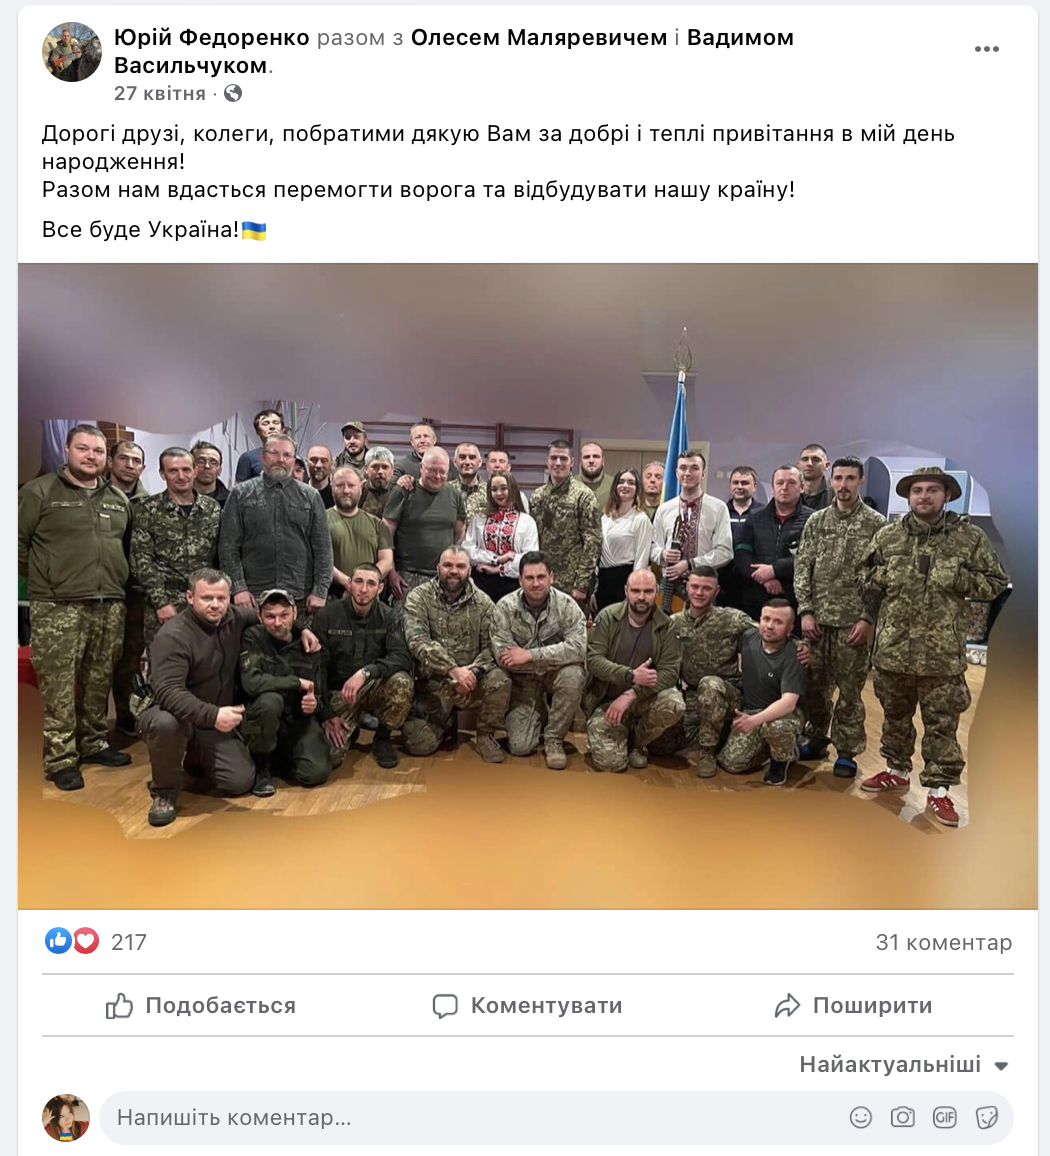1050x1156 pixels.
Task: Expand the Найактуальніші comment sorting dropdown
Action: click(x=904, y=1065)
